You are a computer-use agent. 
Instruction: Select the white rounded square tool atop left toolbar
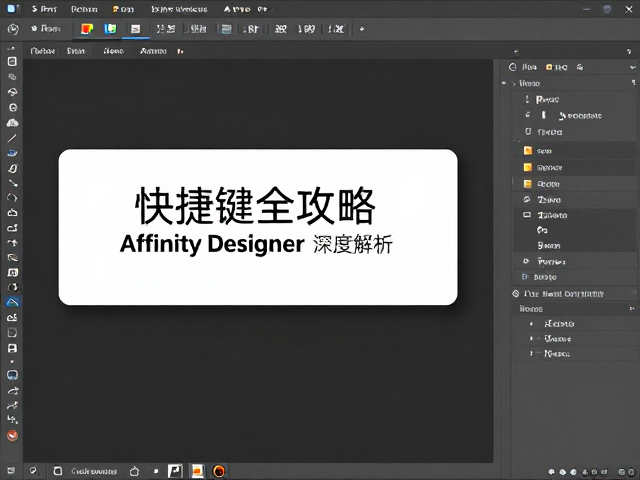pyautogui.click(x=12, y=62)
